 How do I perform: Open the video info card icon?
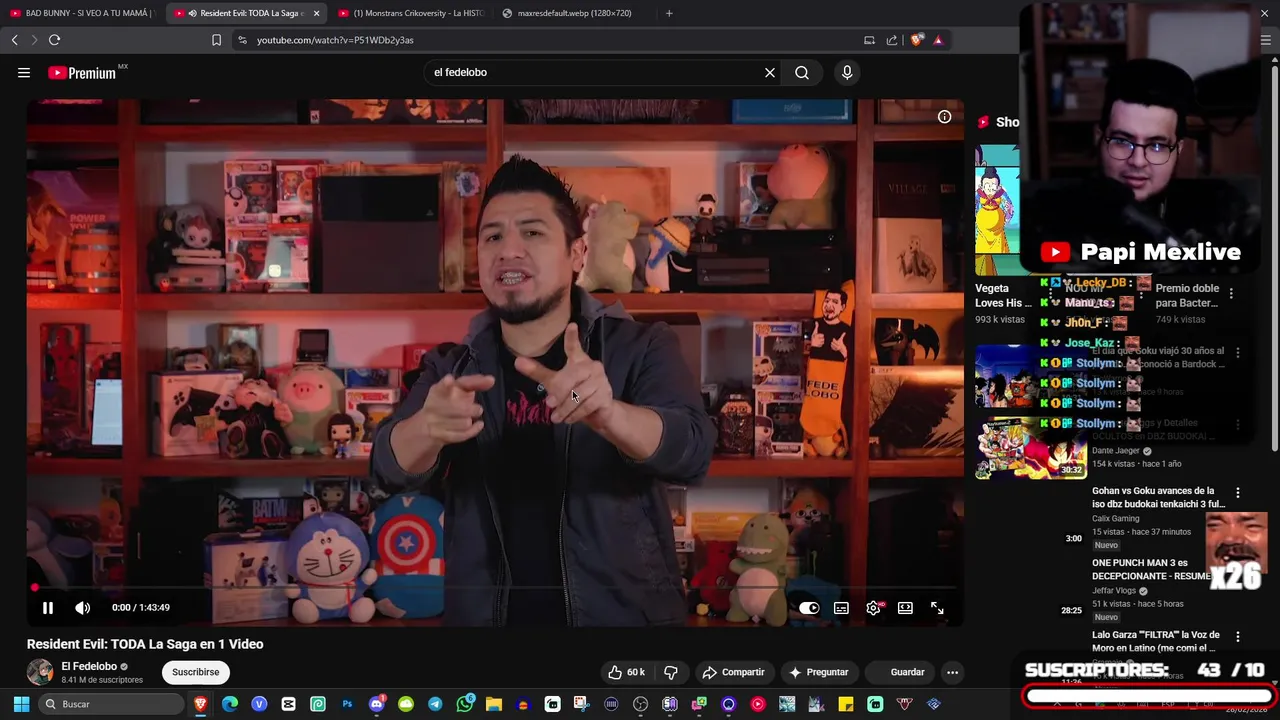[944, 117]
